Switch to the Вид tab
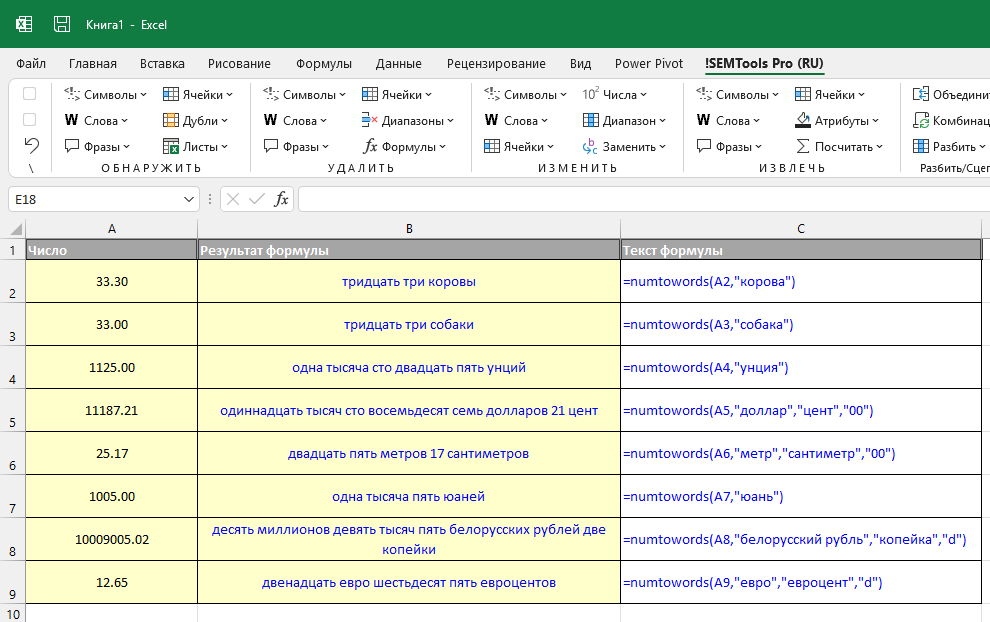This screenshot has height=622, width=990. click(580, 64)
